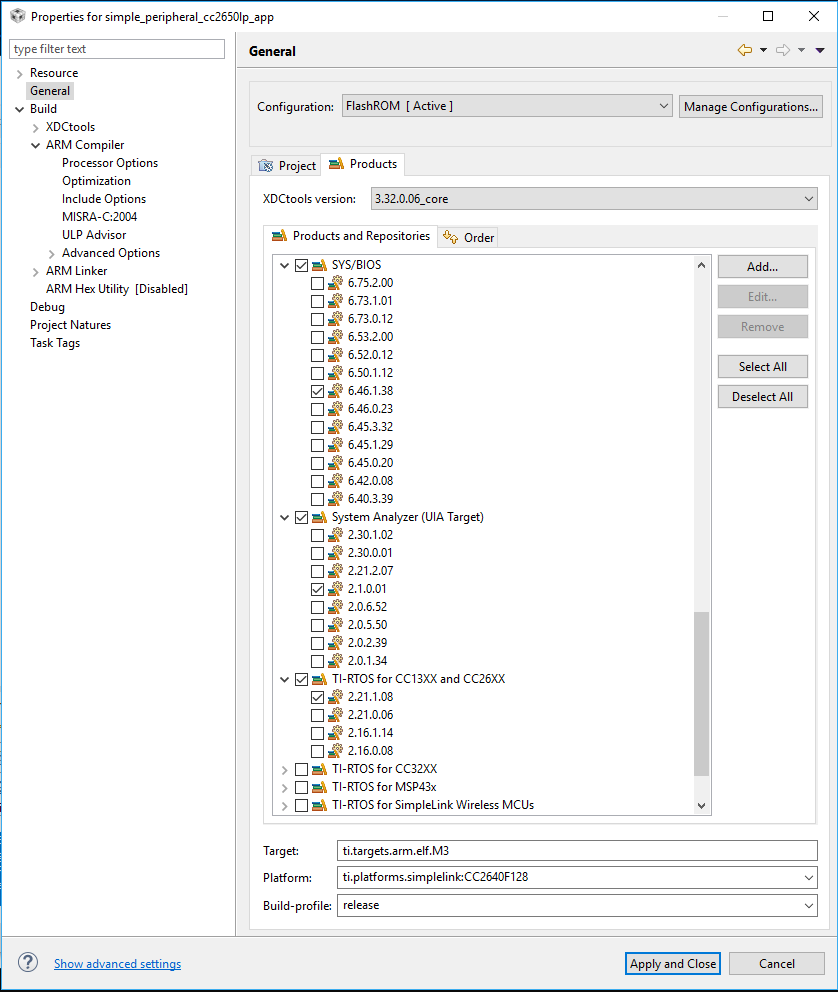Click the gear icon for TI-RTOS 2.21.1.08
Image resolution: width=838 pixels, height=992 pixels.
tap(335, 697)
